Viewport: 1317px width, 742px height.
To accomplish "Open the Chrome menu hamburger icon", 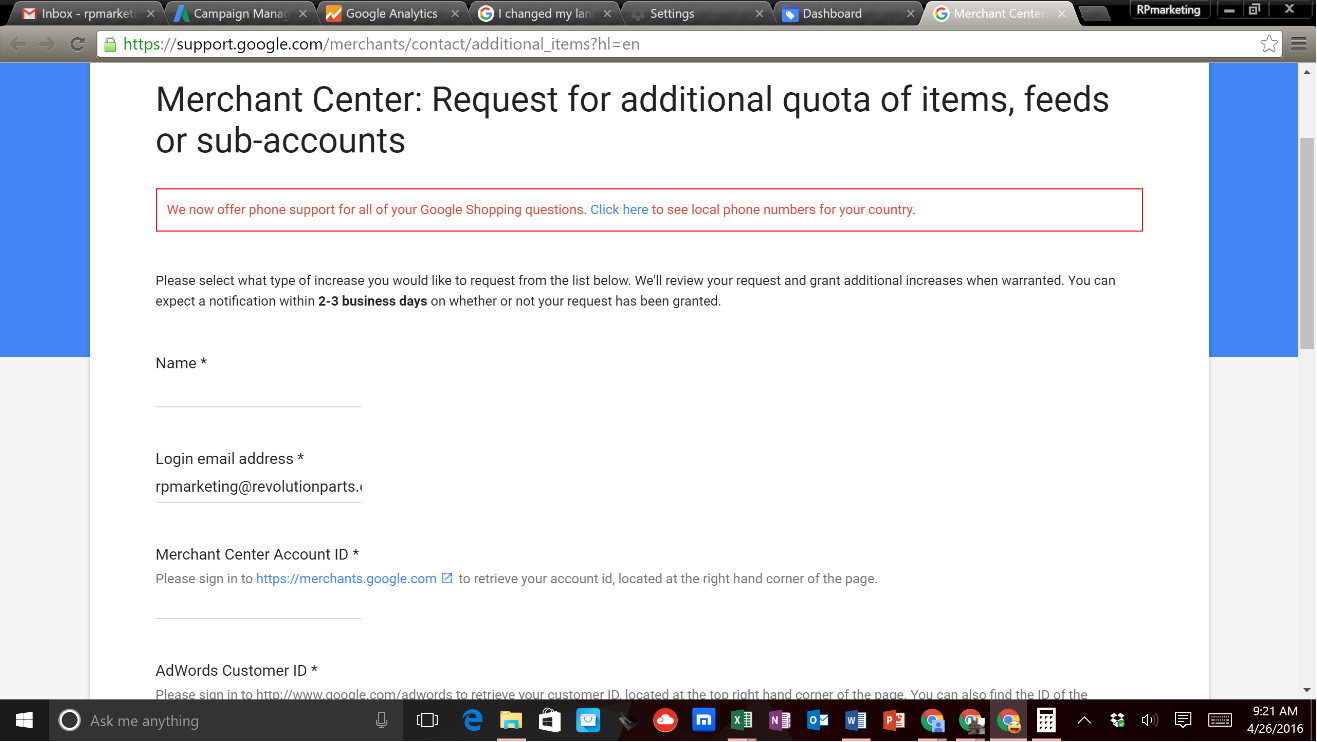I will point(1299,44).
